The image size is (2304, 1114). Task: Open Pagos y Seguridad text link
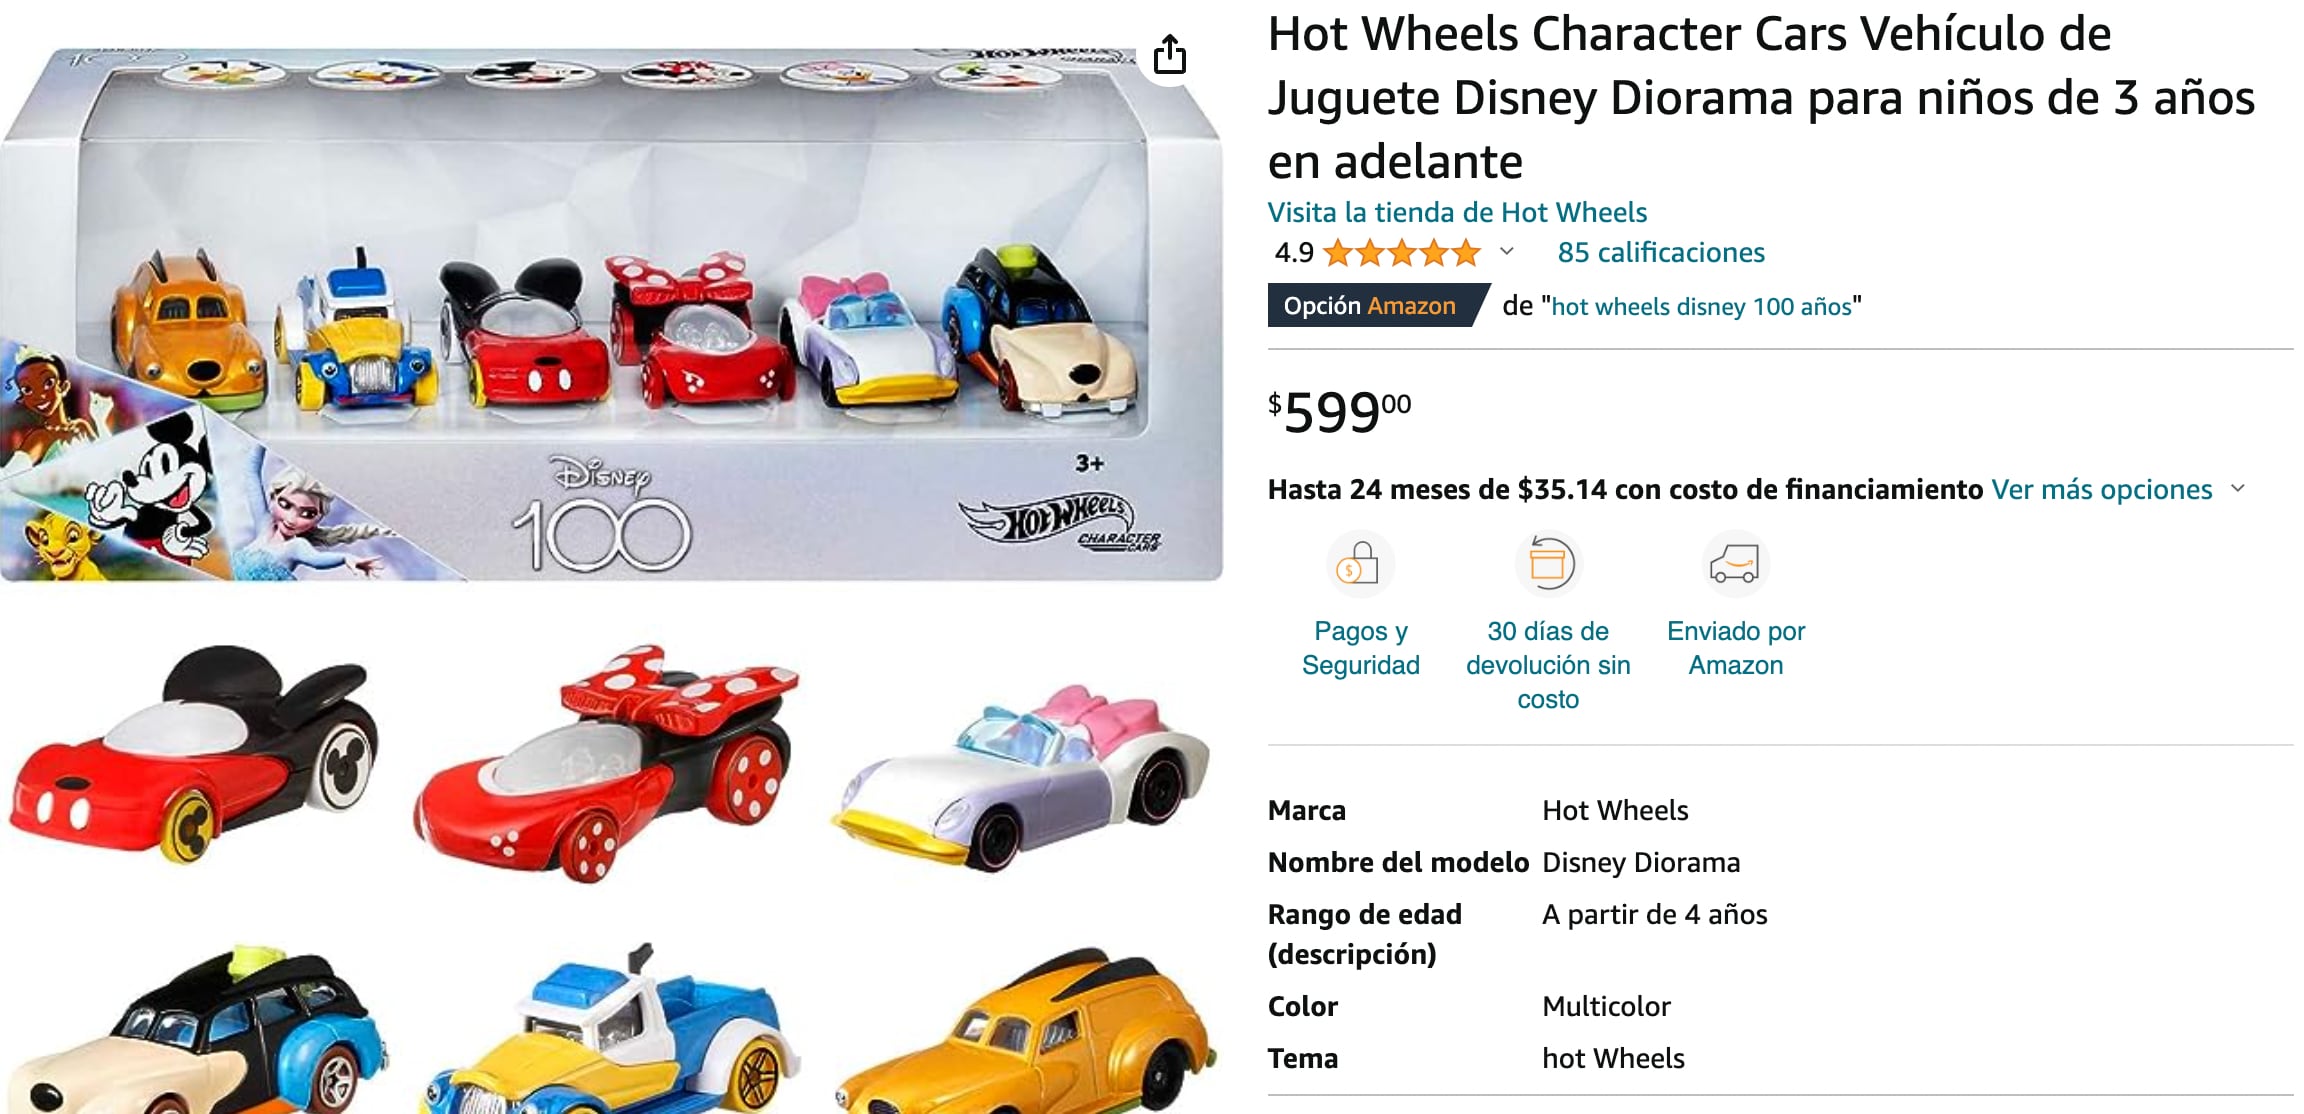click(1360, 648)
